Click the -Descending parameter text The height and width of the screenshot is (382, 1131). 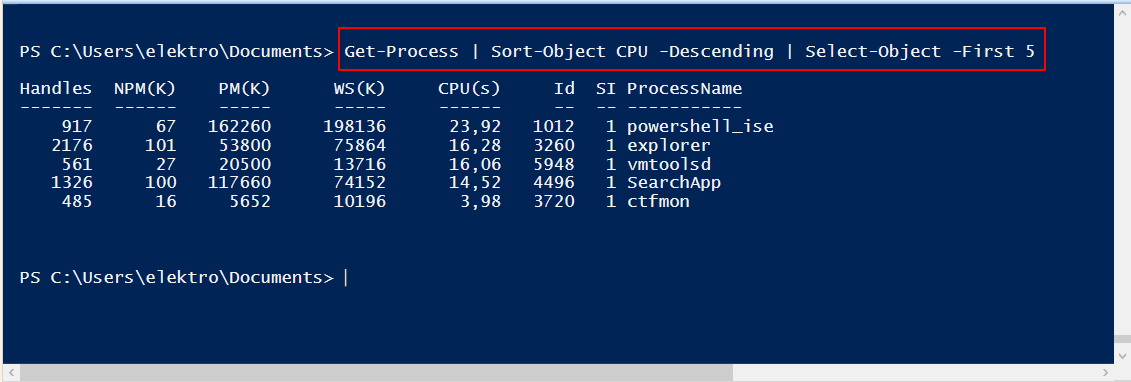tap(716, 51)
